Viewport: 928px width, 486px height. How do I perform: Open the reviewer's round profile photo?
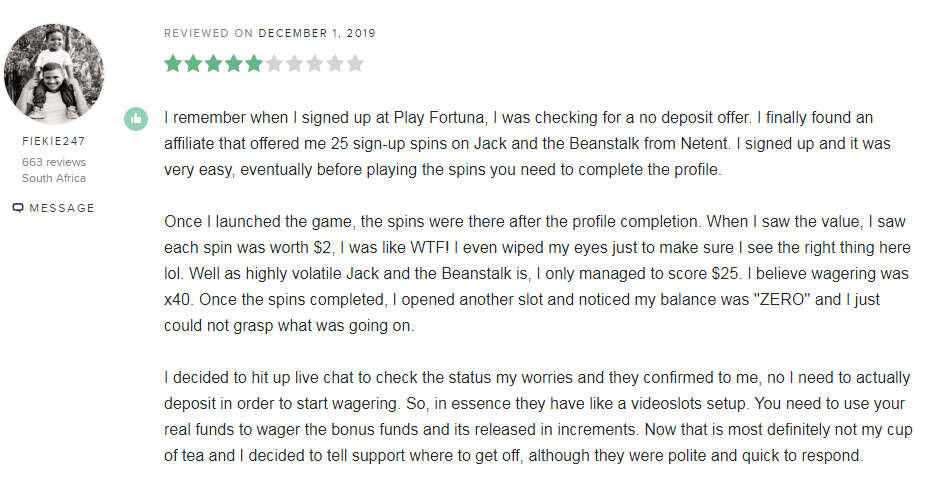[54, 74]
